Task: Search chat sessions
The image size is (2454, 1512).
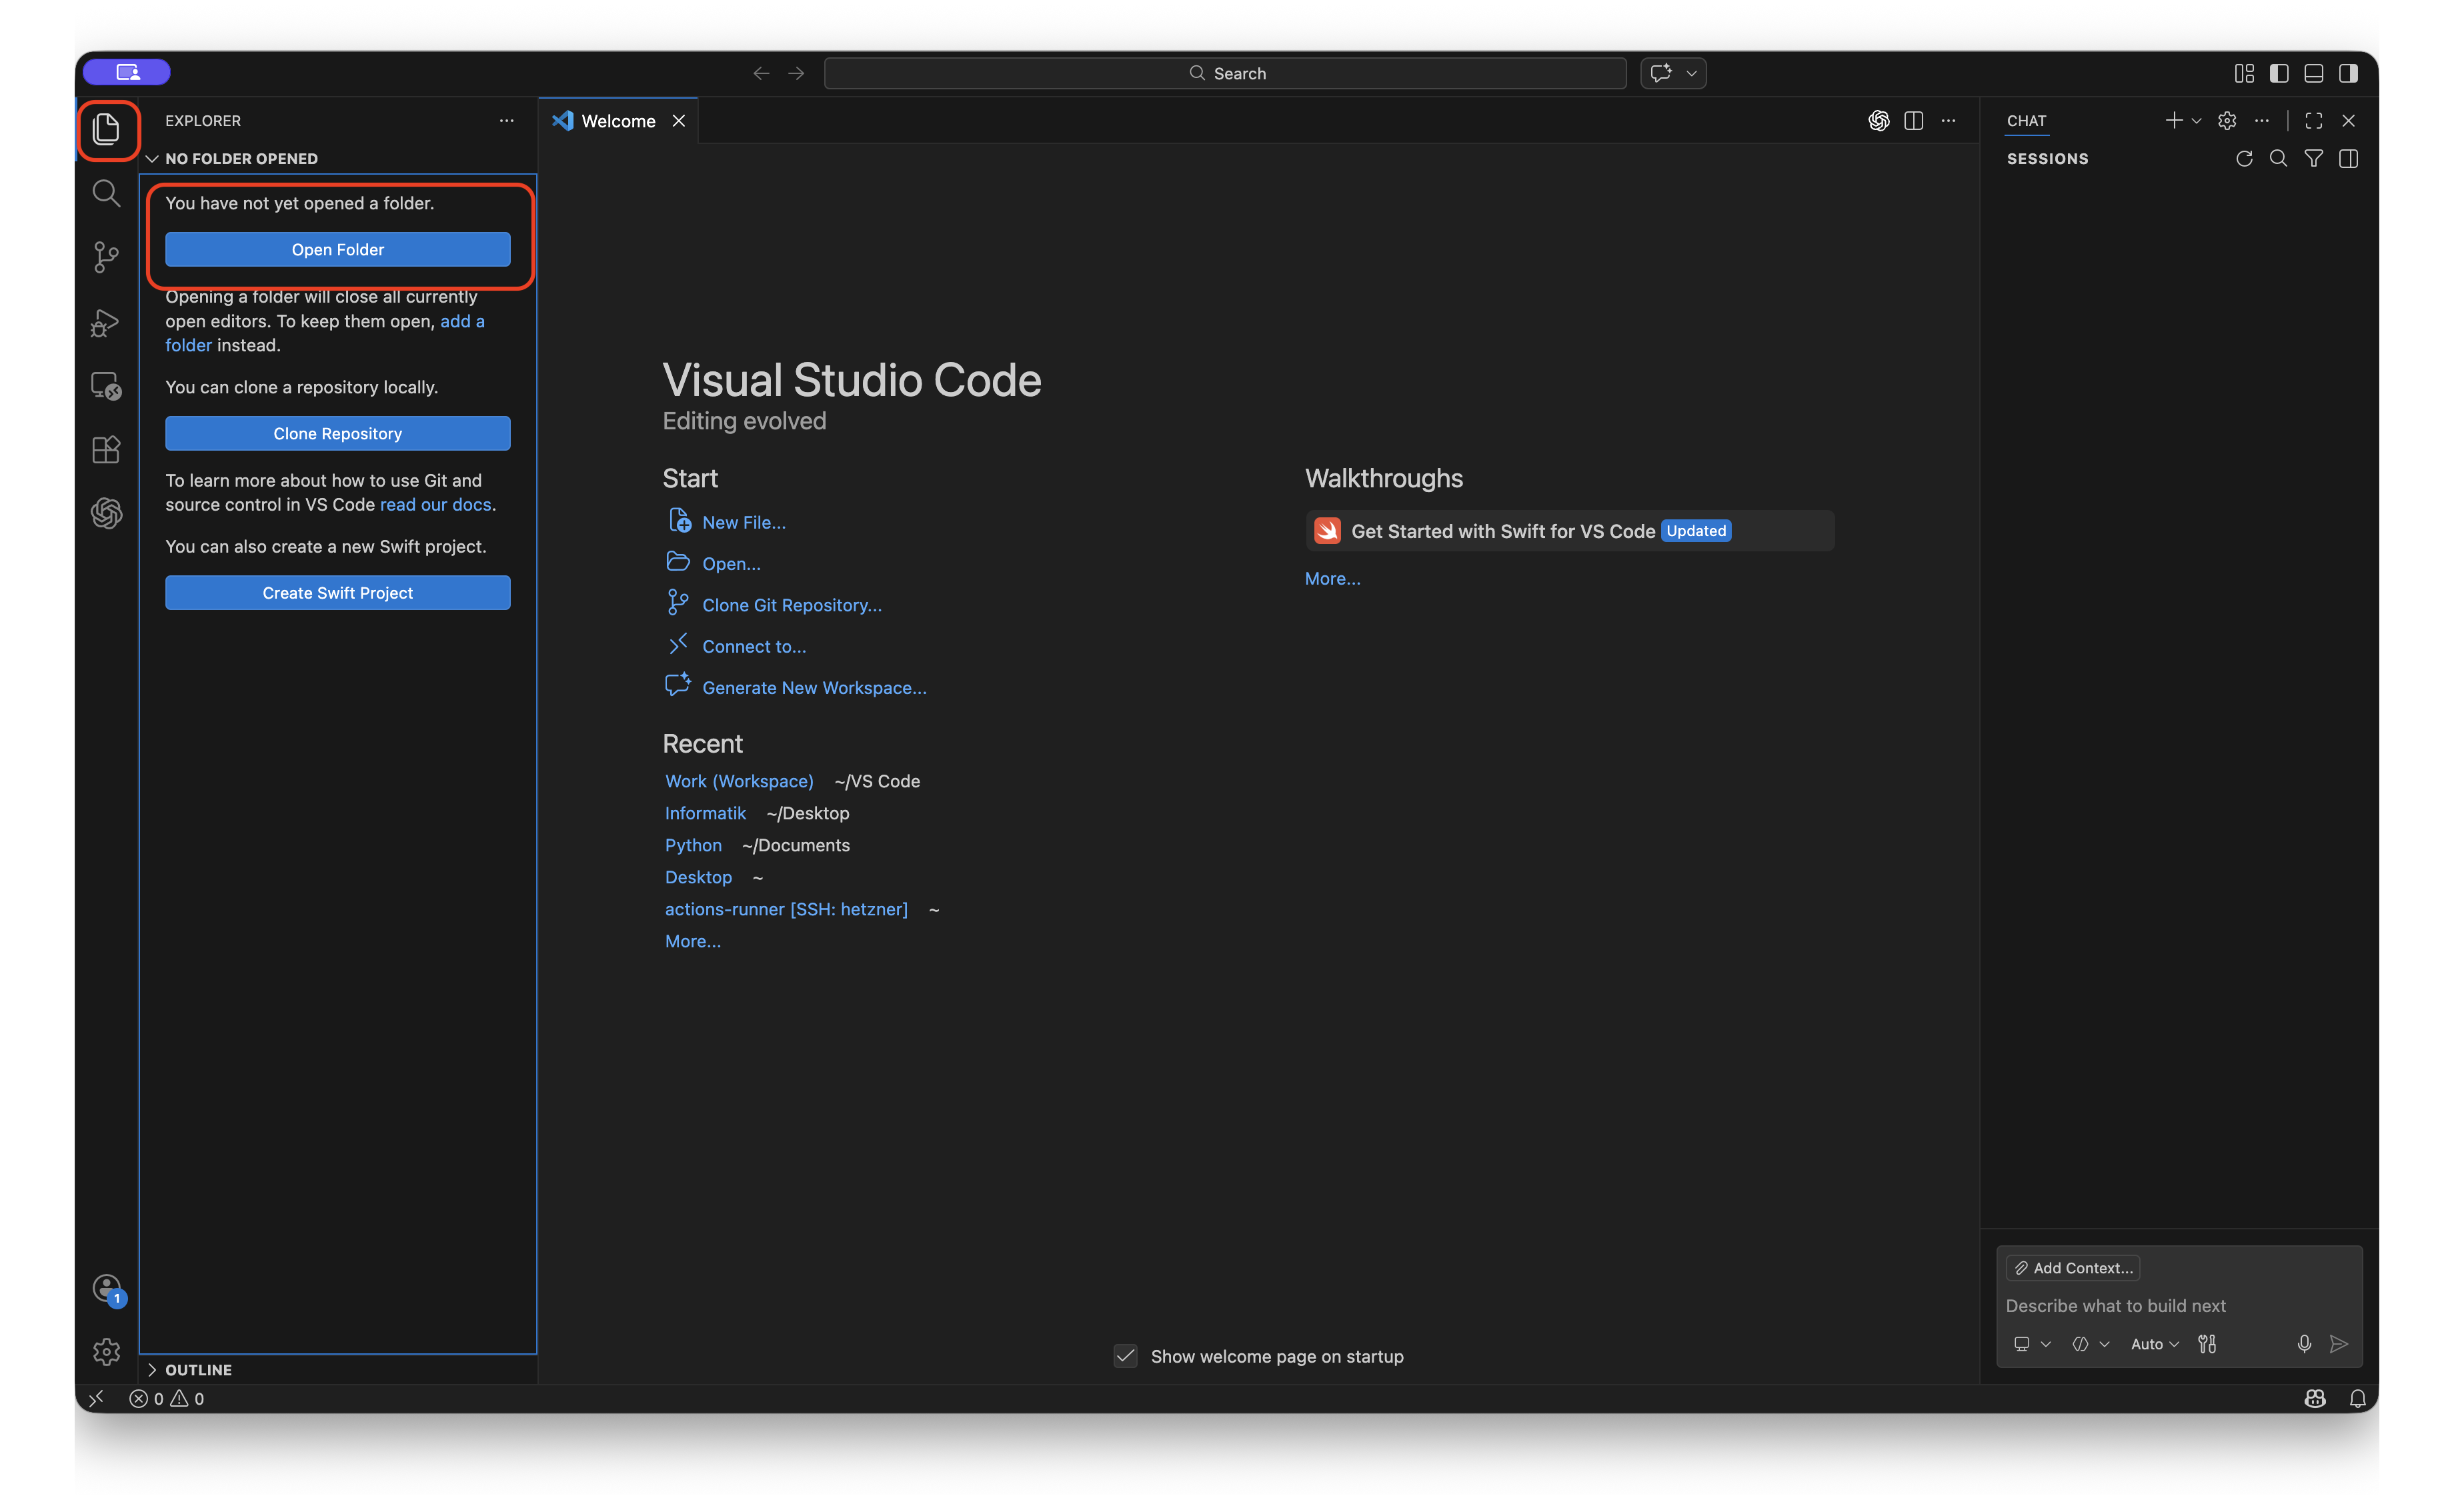Action: pos(2279,159)
